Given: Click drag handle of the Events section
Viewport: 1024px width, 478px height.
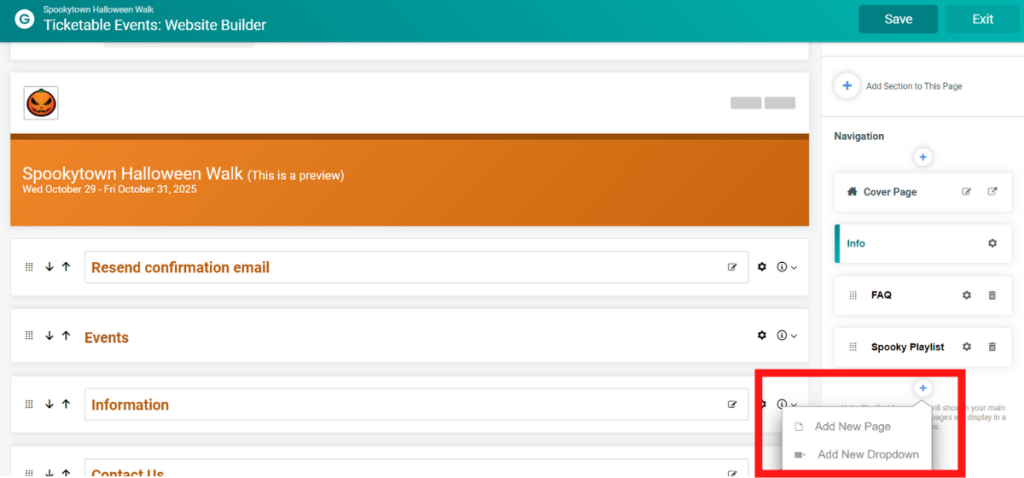Looking at the screenshot, I should click(x=29, y=336).
